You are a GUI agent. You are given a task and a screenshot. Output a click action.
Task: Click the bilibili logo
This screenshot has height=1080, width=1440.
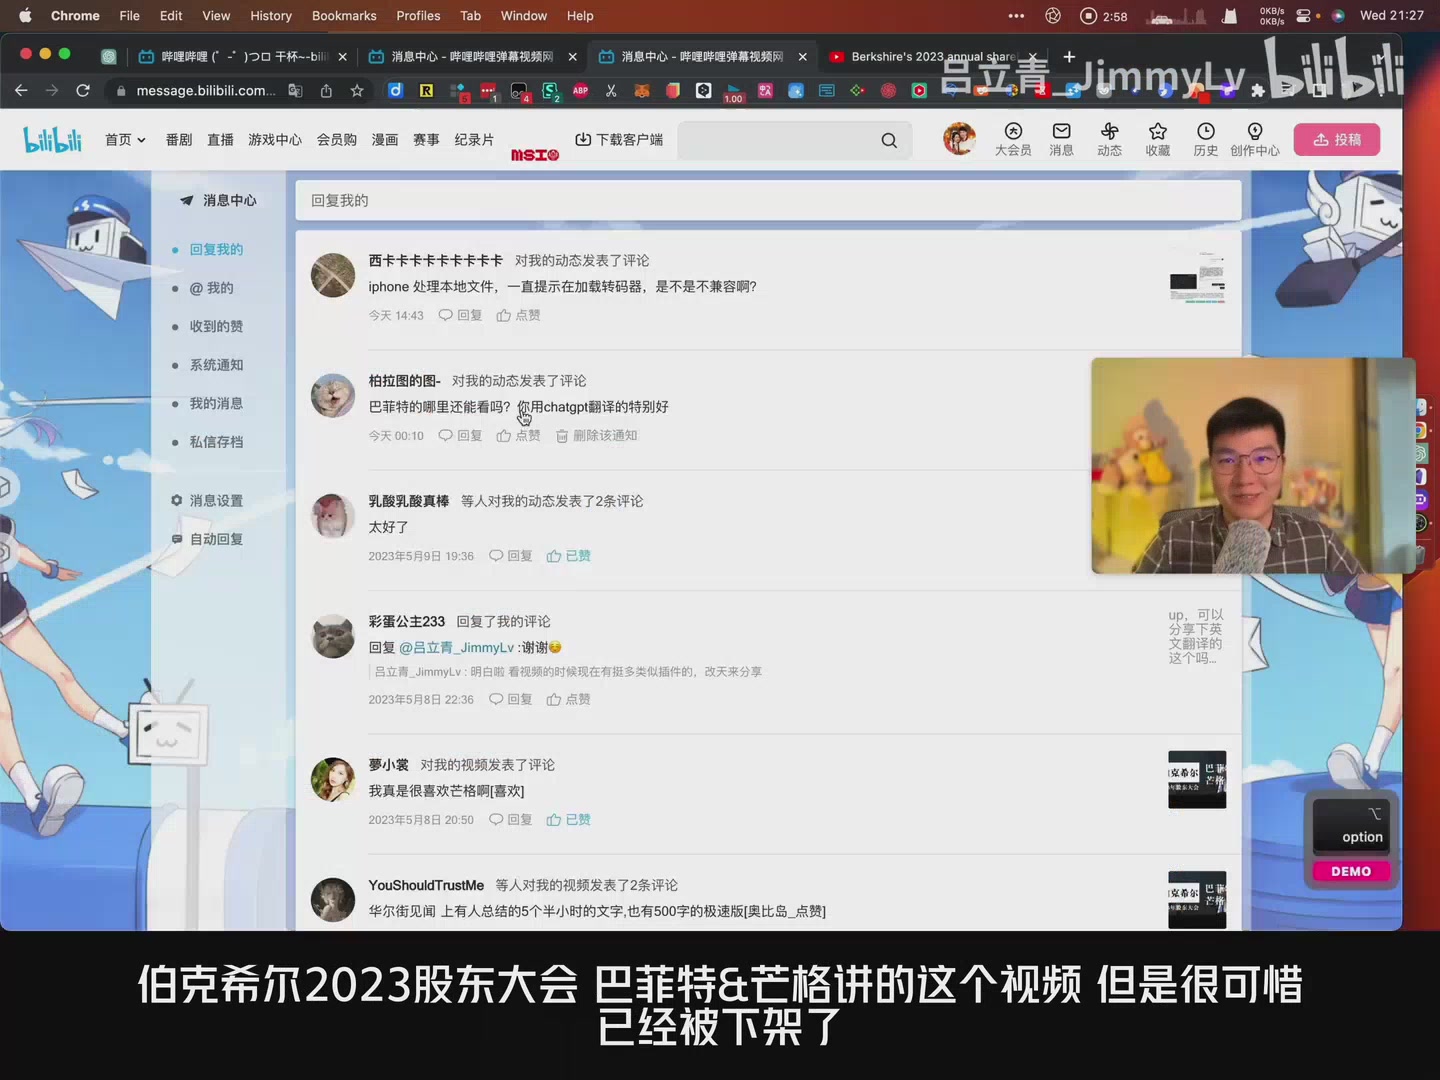pos(52,140)
